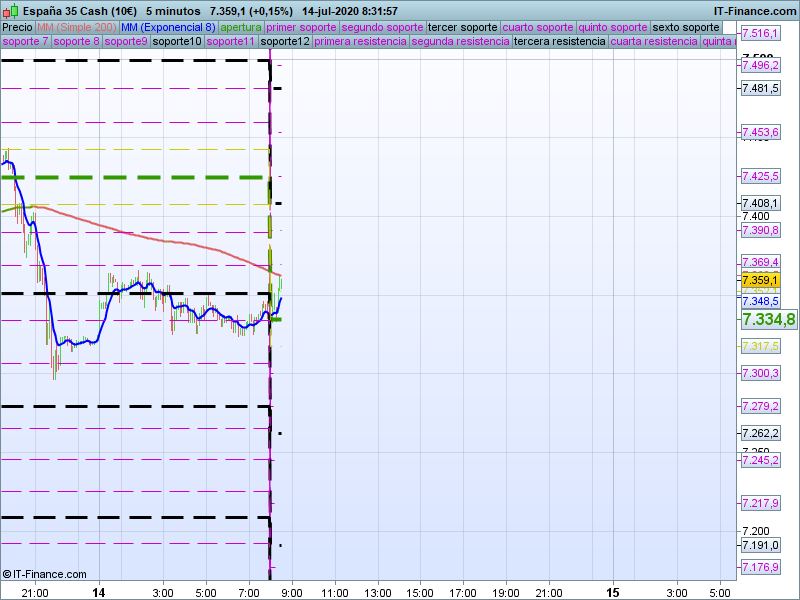Screen dimensions: 800x600
Task: Click the 7.262,2 black price tag
Action: pyautogui.click(x=760, y=433)
